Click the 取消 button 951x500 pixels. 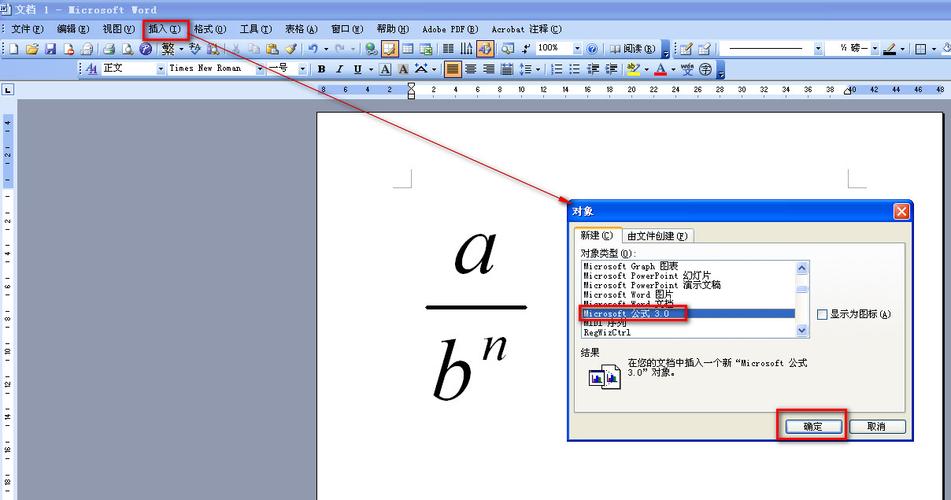(x=876, y=427)
